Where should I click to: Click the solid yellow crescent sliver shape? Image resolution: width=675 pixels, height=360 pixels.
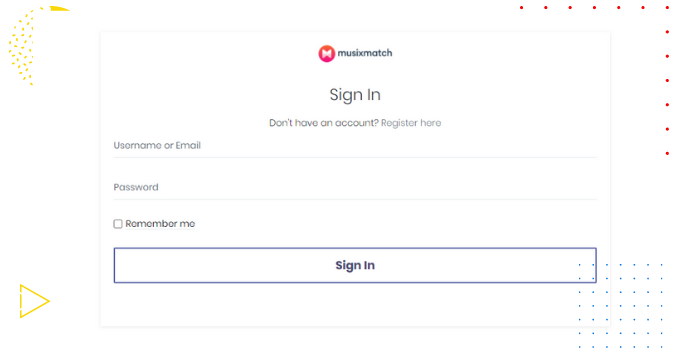59,9
